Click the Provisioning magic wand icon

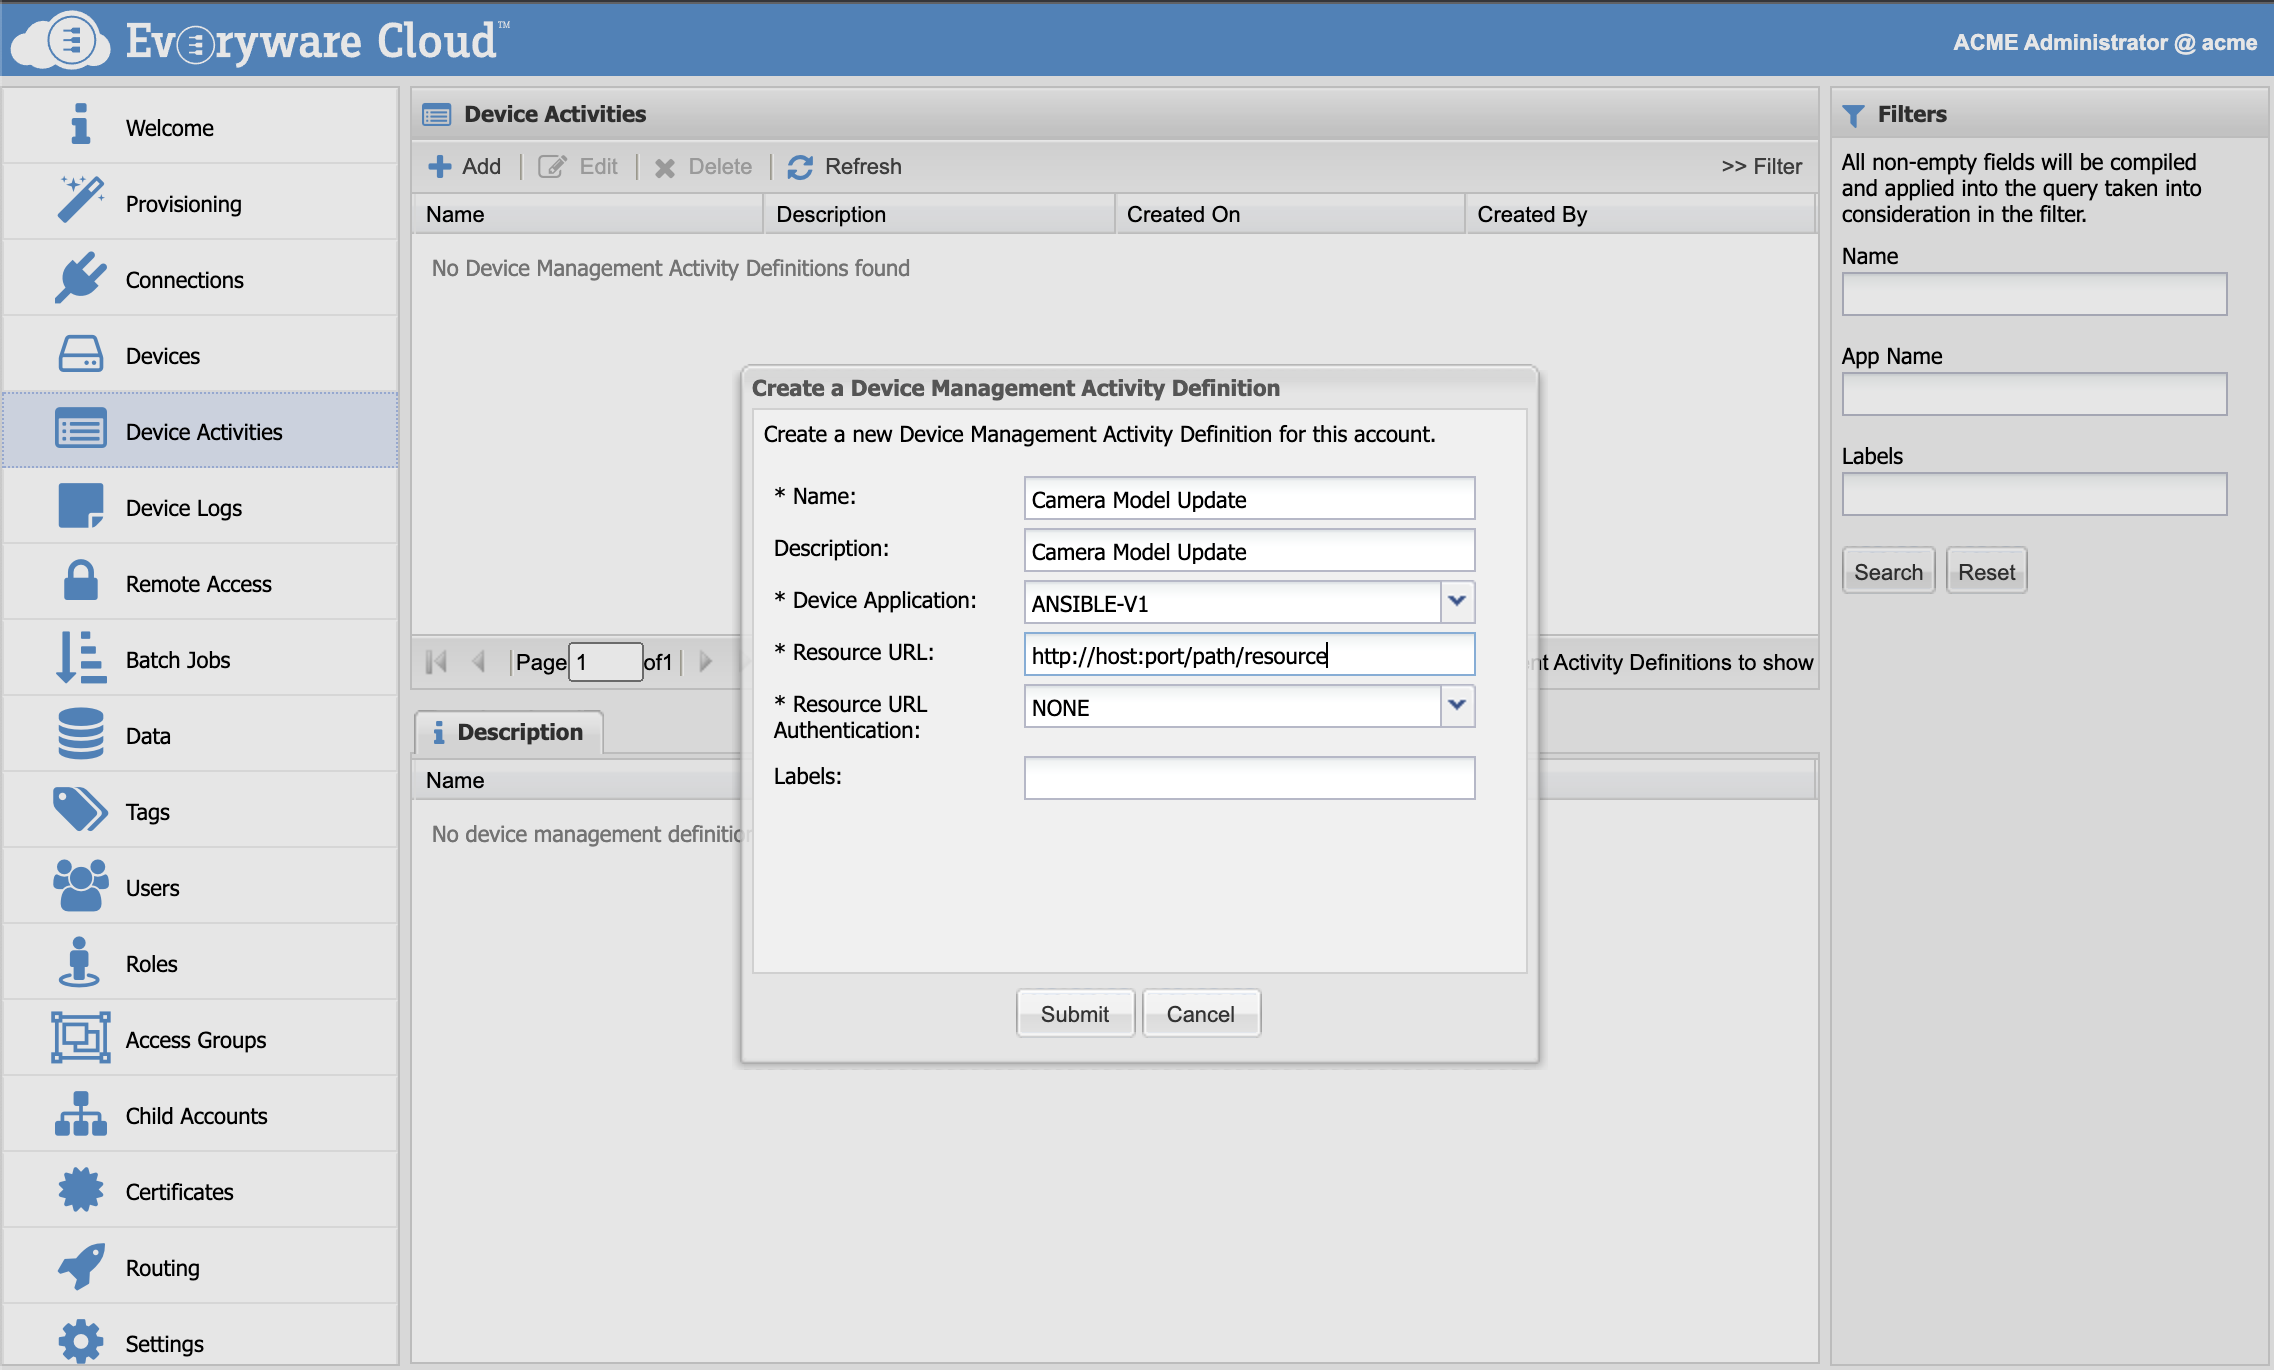click(x=80, y=201)
